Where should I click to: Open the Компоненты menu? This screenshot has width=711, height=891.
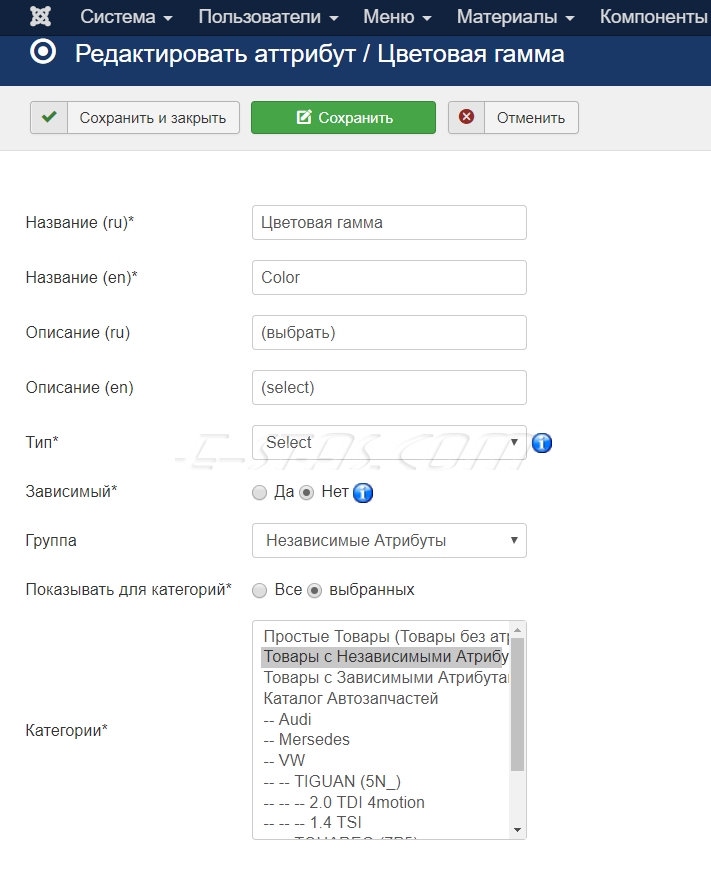coord(654,17)
